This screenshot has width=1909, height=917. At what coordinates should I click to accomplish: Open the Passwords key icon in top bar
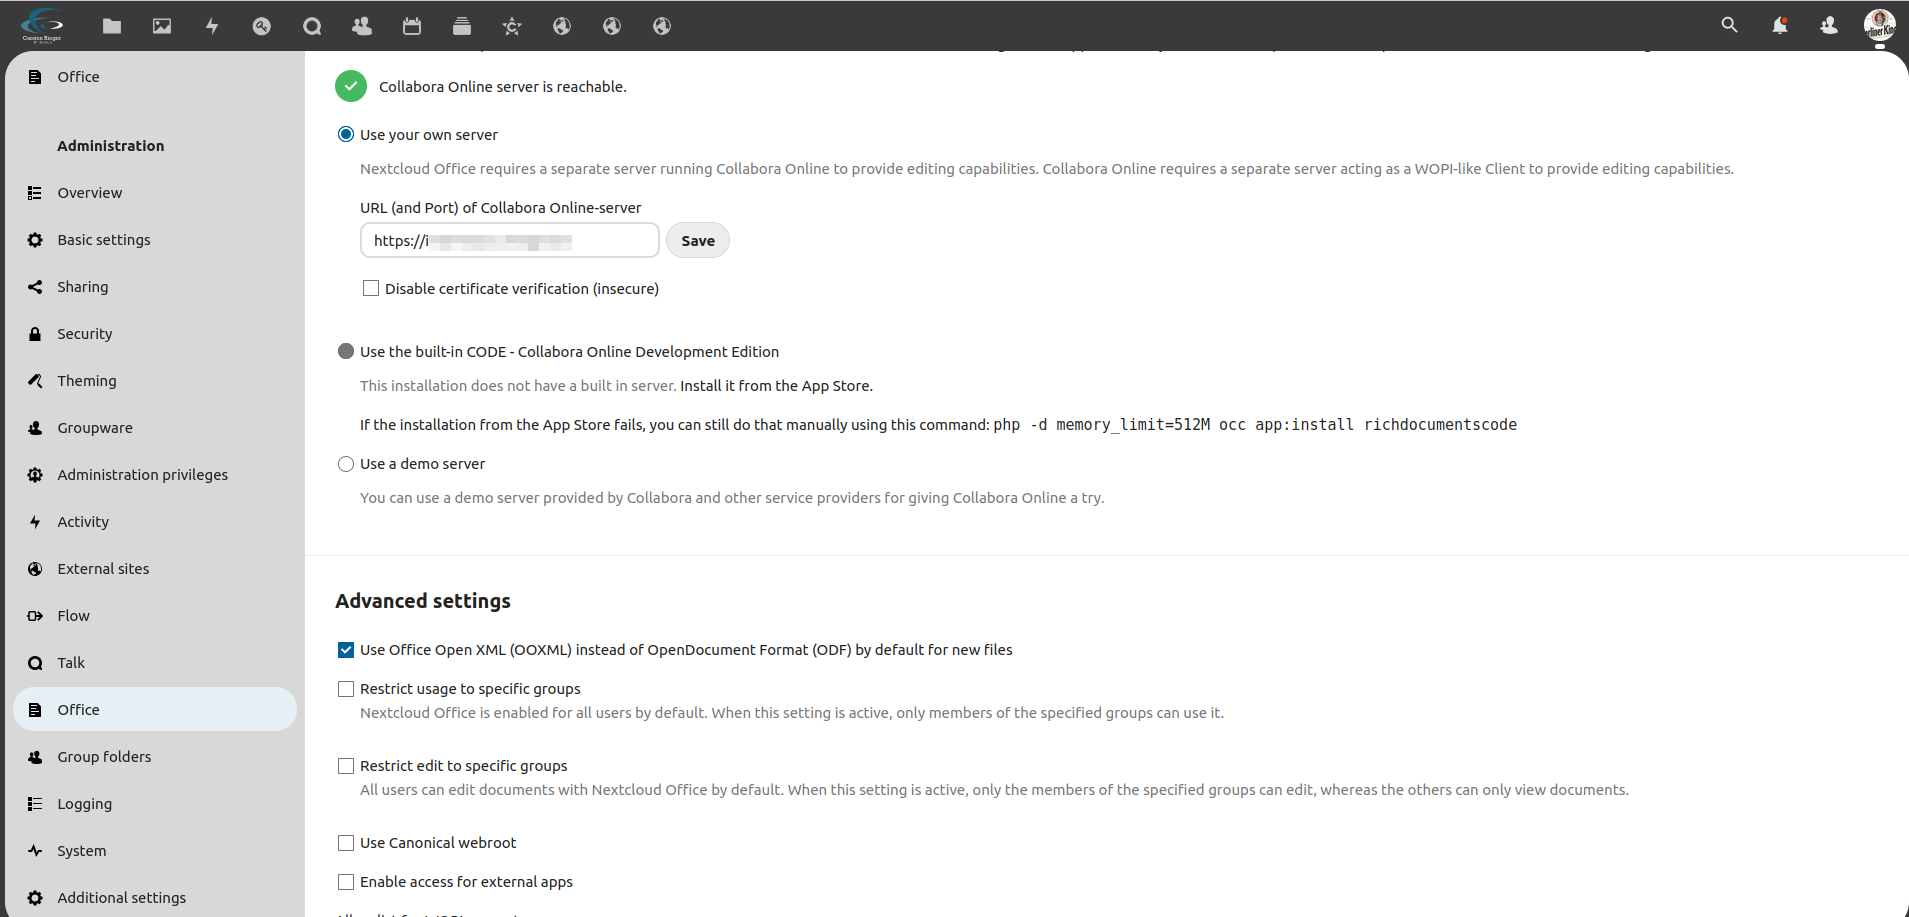262,26
